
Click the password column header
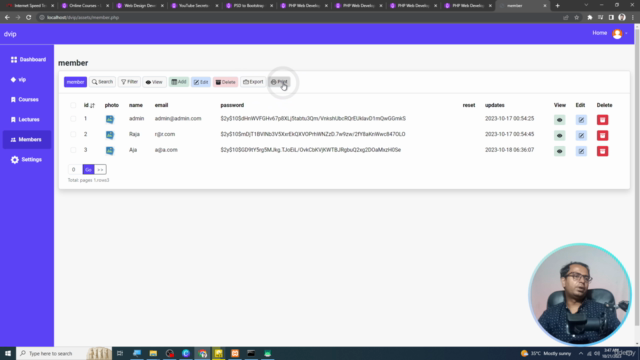pyautogui.click(x=232, y=105)
